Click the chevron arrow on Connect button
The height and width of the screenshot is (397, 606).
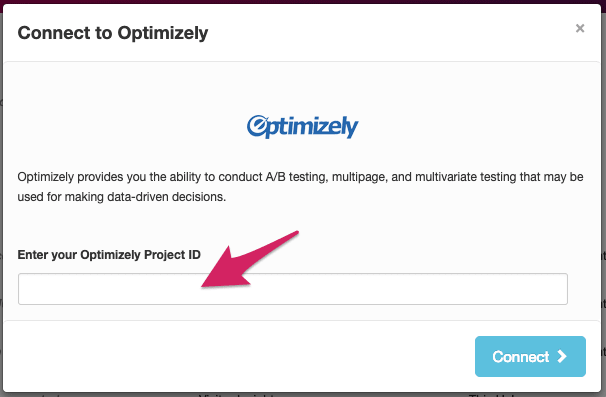[562, 356]
